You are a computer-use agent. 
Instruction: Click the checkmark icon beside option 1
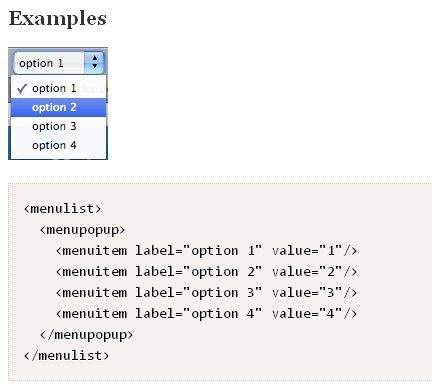pyautogui.click(x=22, y=89)
